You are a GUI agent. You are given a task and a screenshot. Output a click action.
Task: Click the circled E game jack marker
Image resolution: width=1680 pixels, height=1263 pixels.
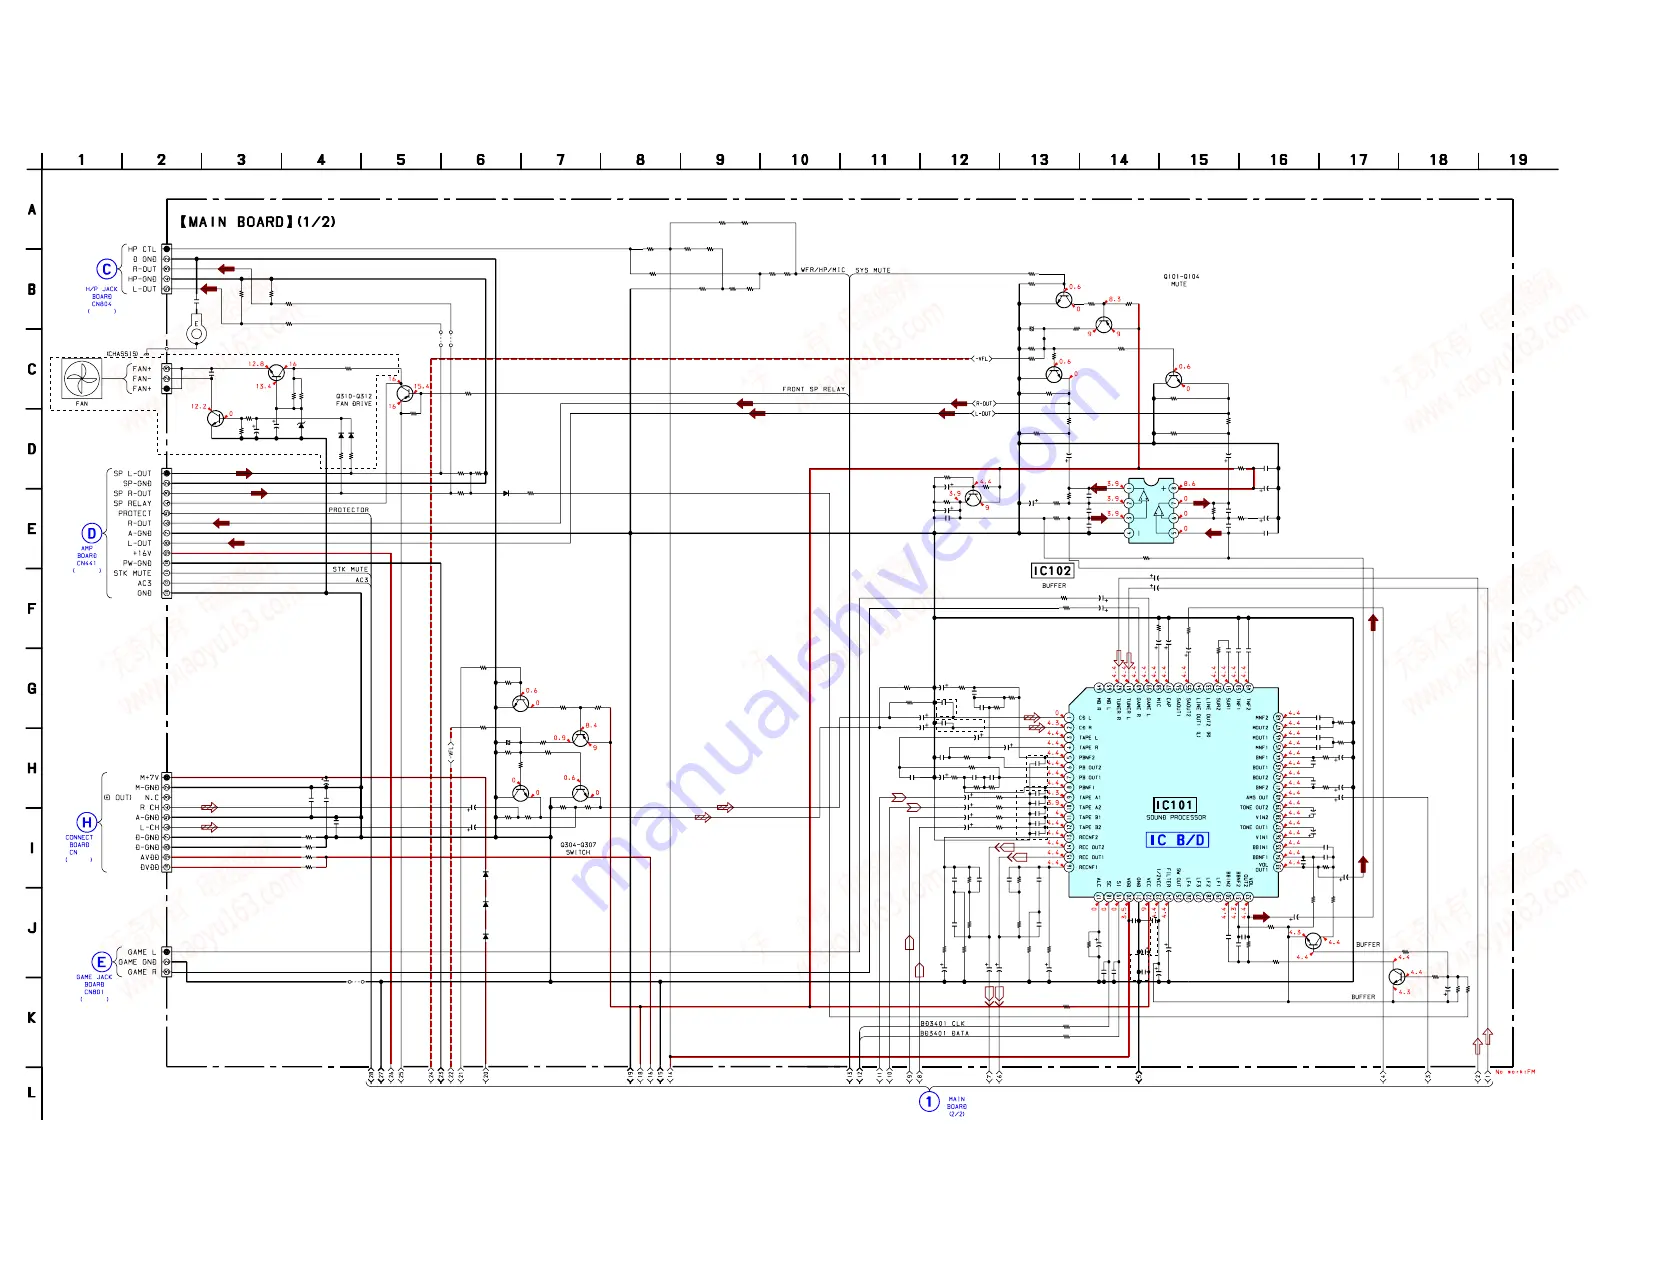tap(101, 962)
